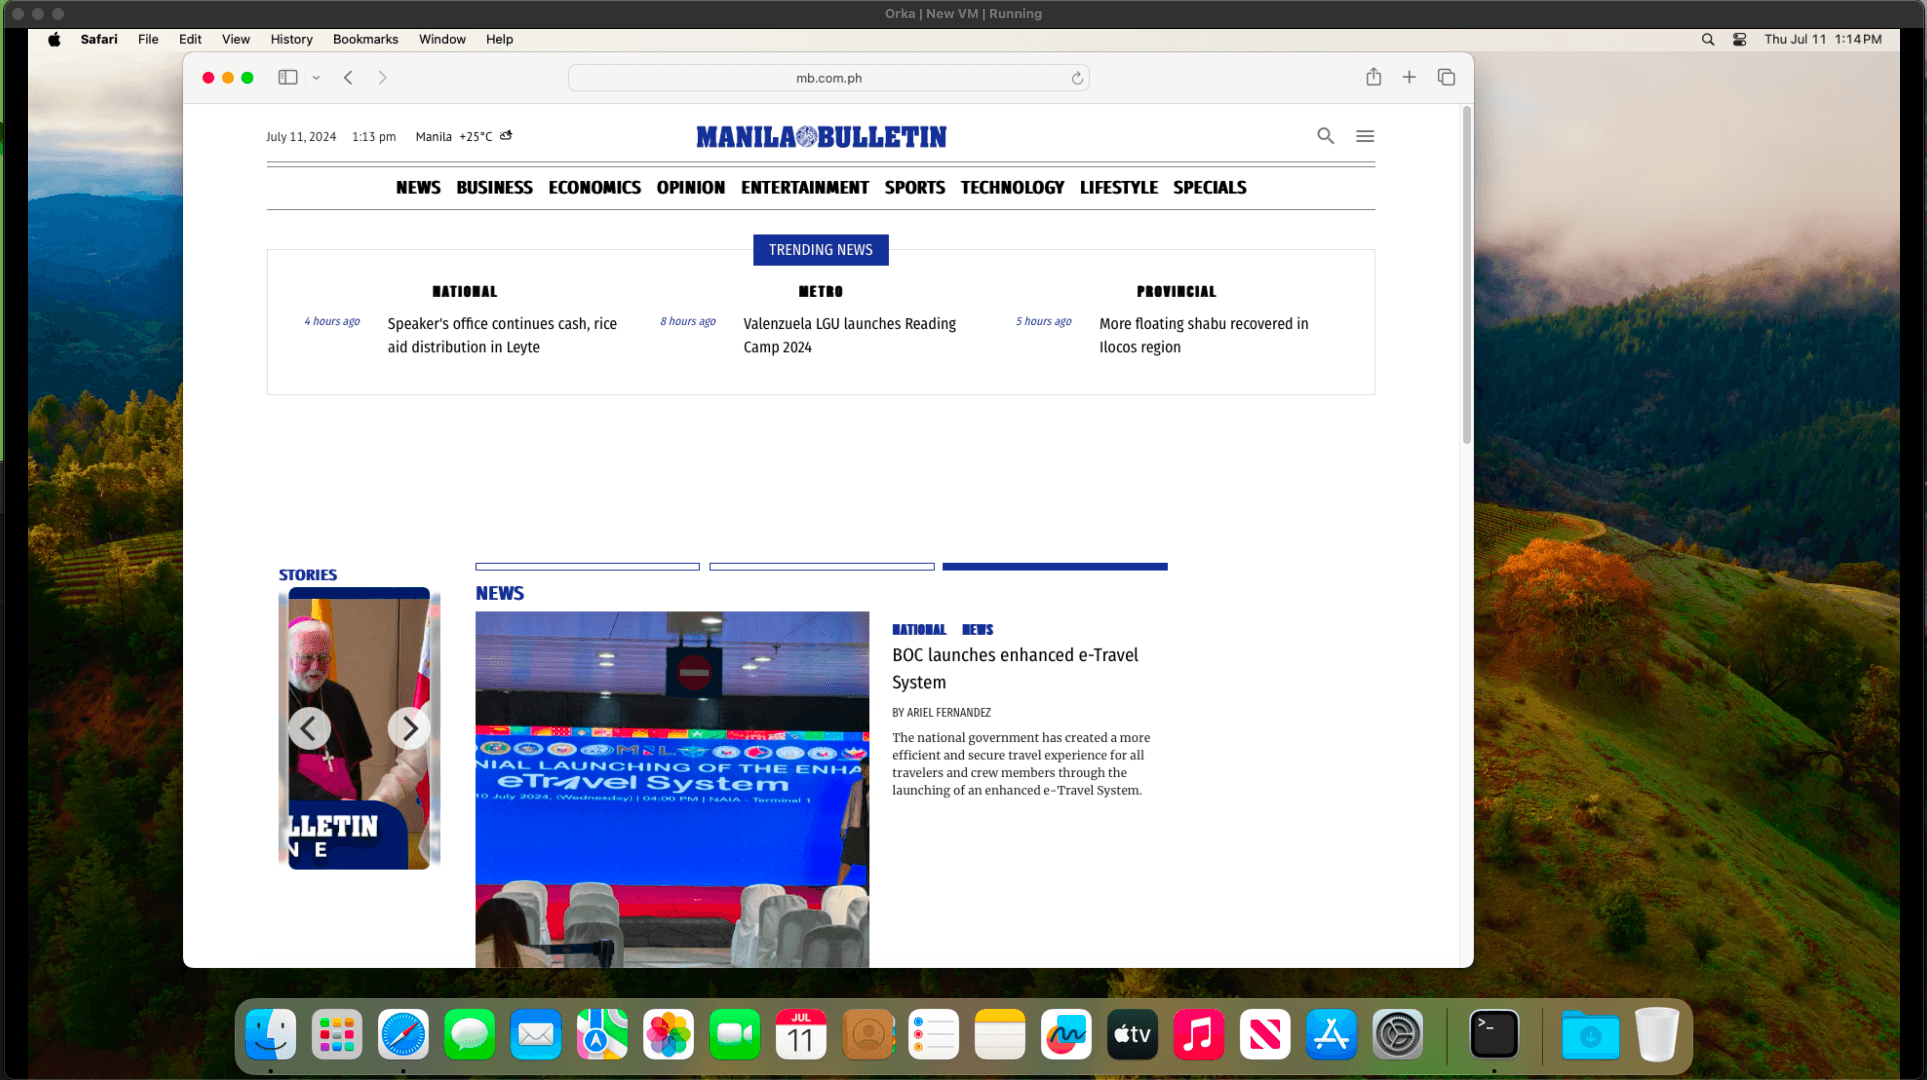Select the first news carousel indicator bar
This screenshot has width=1927, height=1080.
587,567
